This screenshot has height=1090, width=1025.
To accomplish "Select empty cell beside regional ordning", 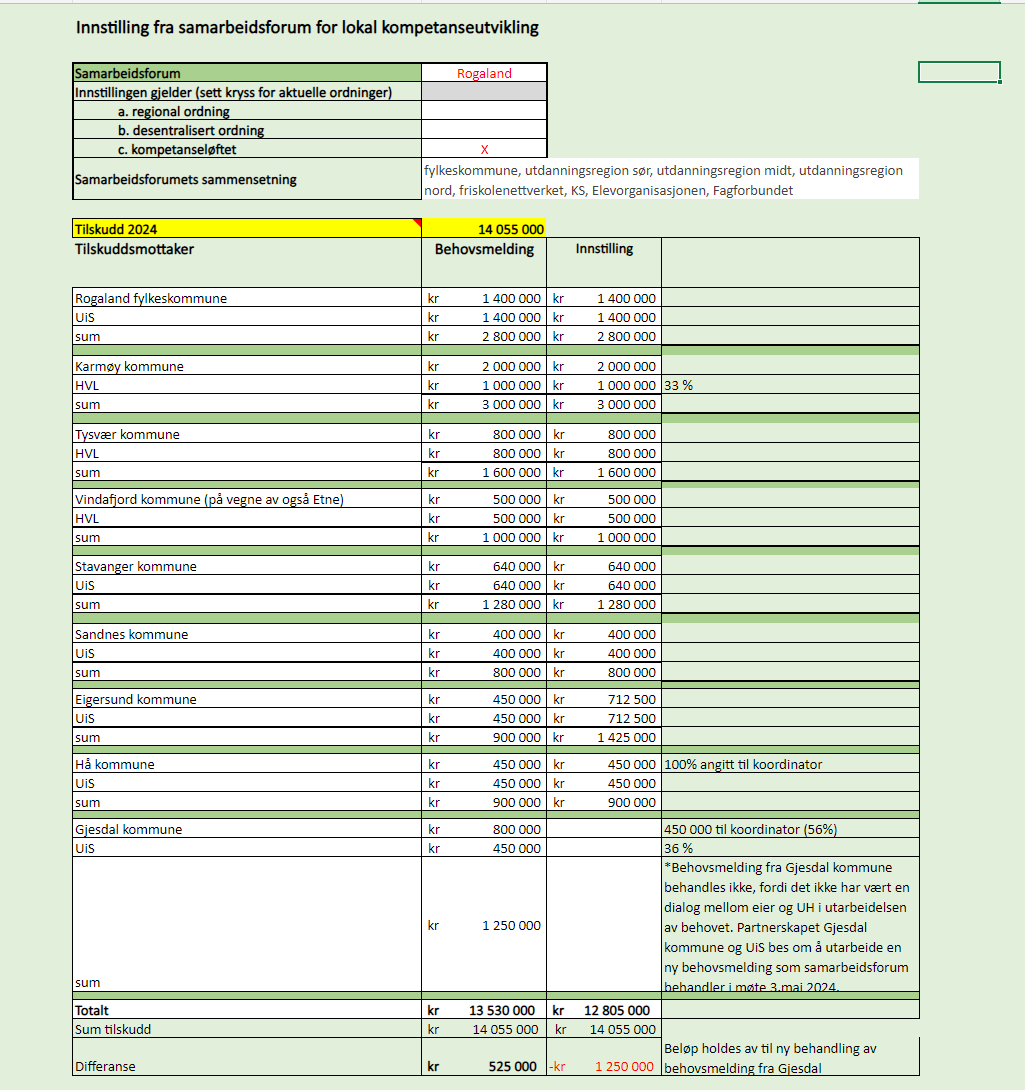I will (x=484, y=111).
